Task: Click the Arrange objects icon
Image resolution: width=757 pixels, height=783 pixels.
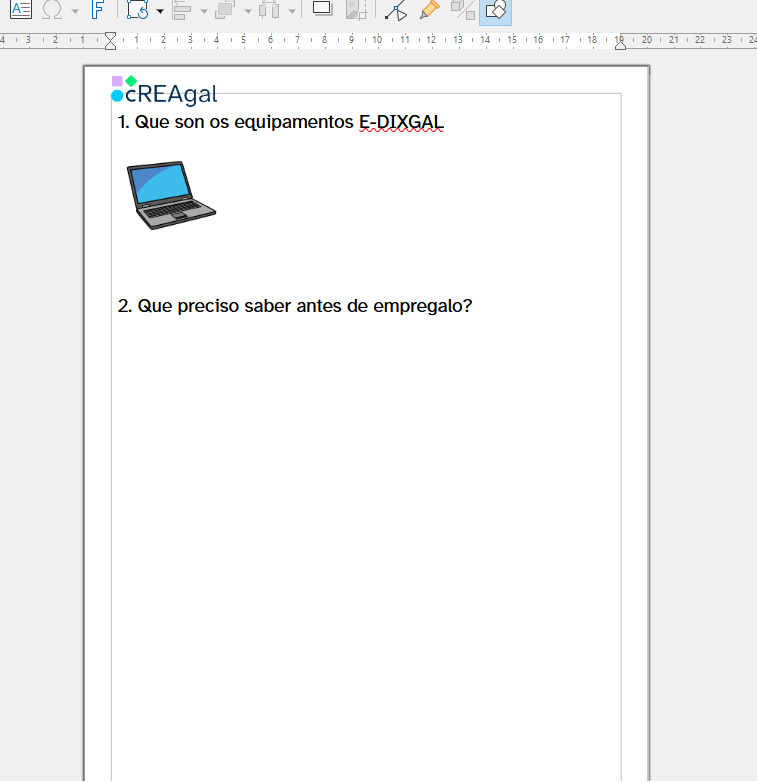Action: click(x=225, y=10)
